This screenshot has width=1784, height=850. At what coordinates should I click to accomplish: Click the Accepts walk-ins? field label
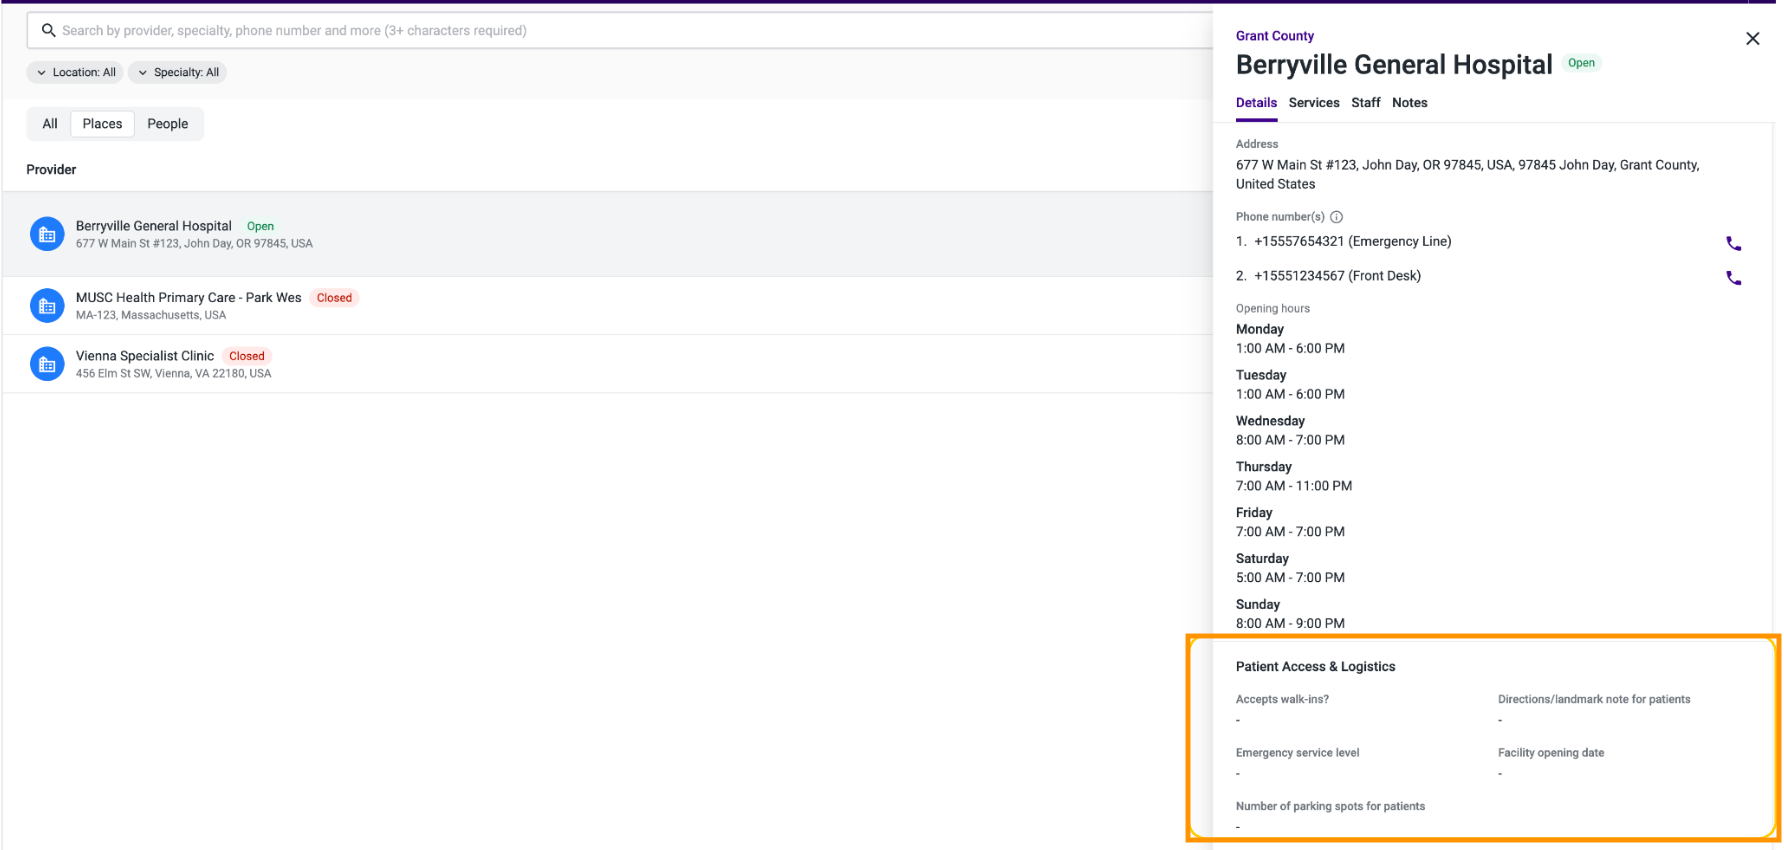(1282, 700)
